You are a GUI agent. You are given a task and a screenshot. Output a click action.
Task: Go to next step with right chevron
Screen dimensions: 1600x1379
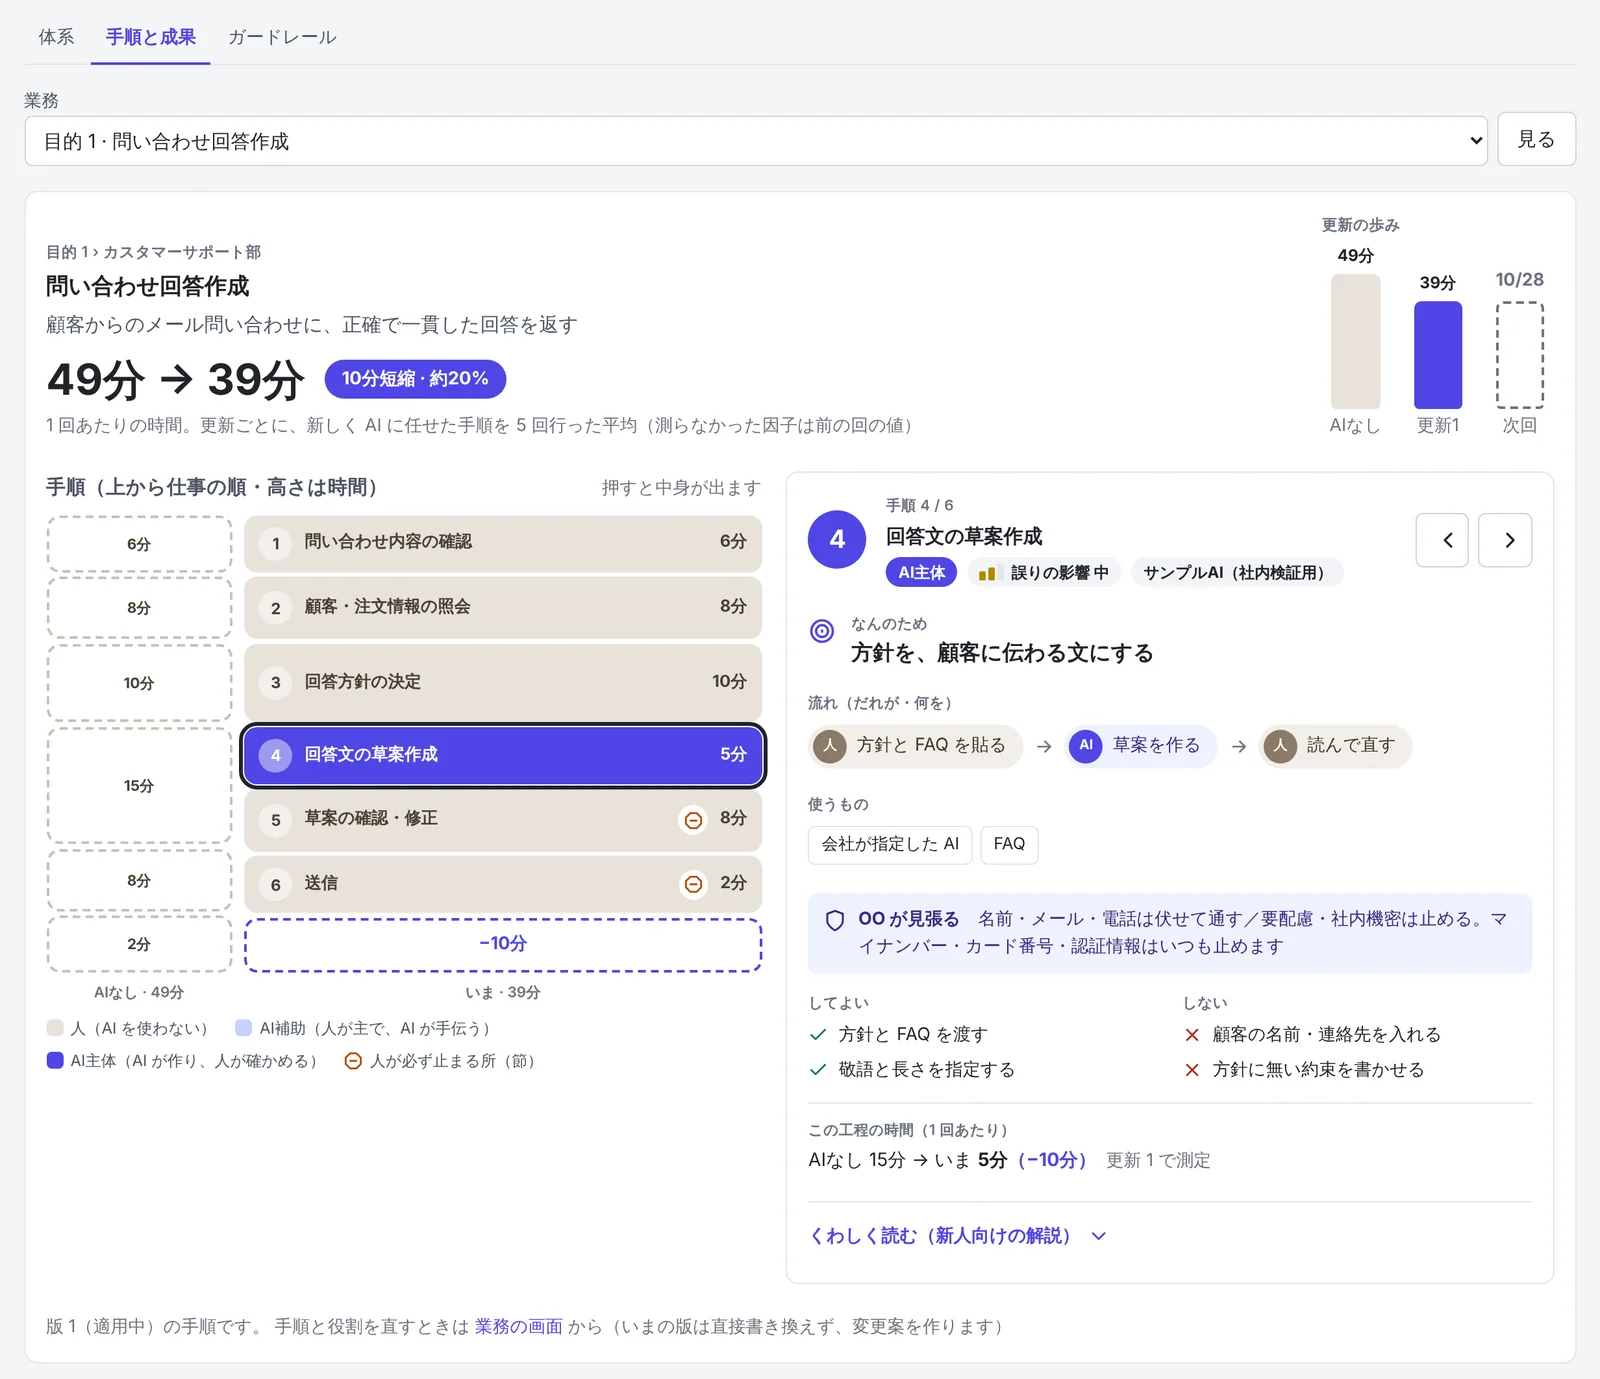coord(1505,540)
